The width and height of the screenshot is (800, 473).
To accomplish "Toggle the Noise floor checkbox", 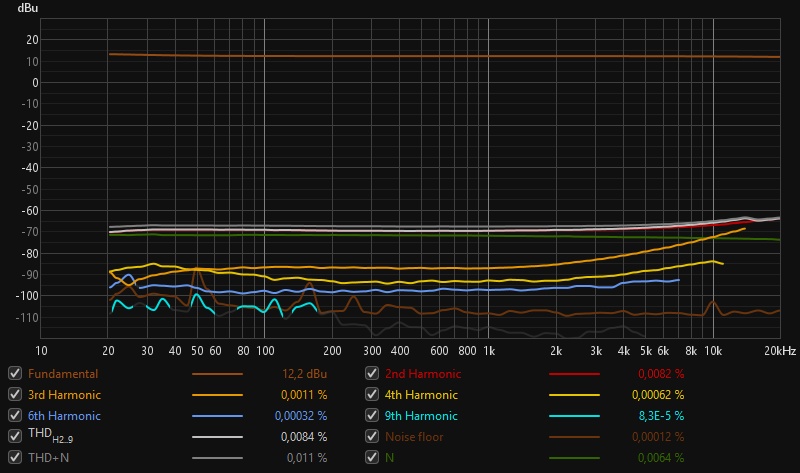I will (x=373, y=436).
